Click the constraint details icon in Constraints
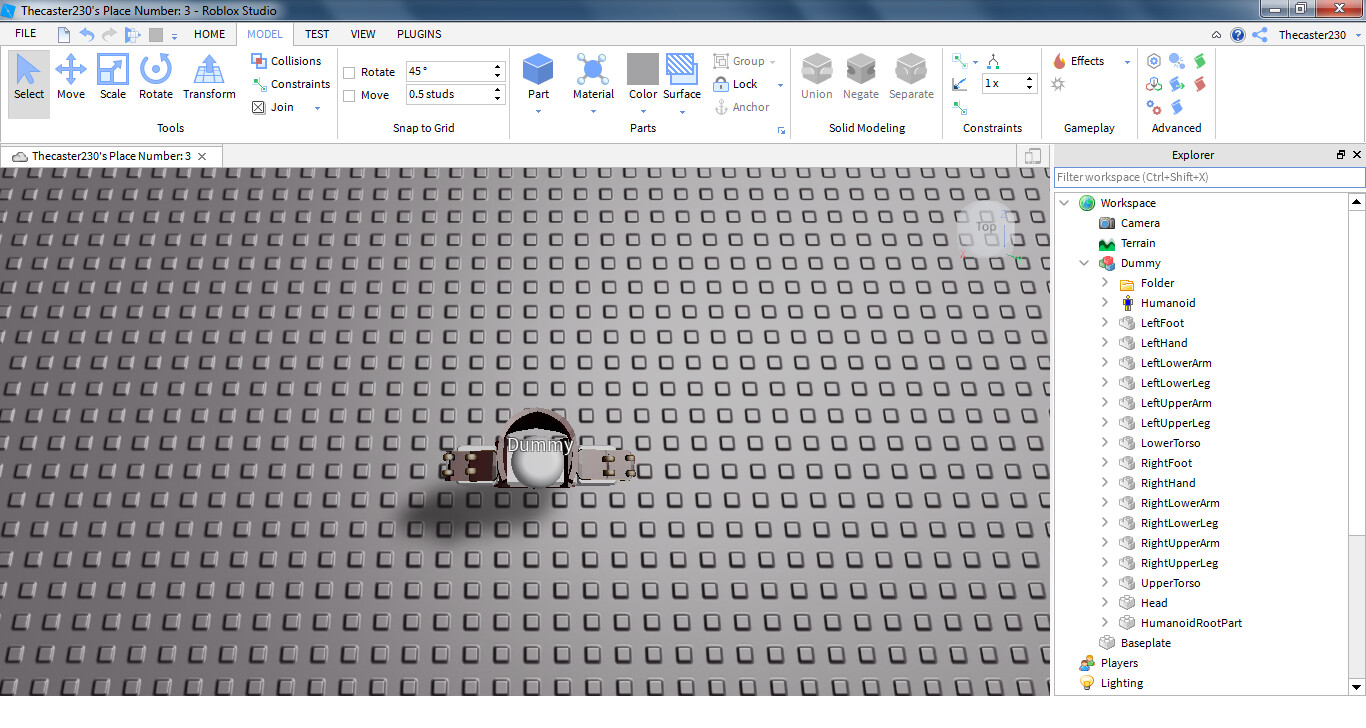Screen dimensions: 1366x728 click(x=959, y=84)
